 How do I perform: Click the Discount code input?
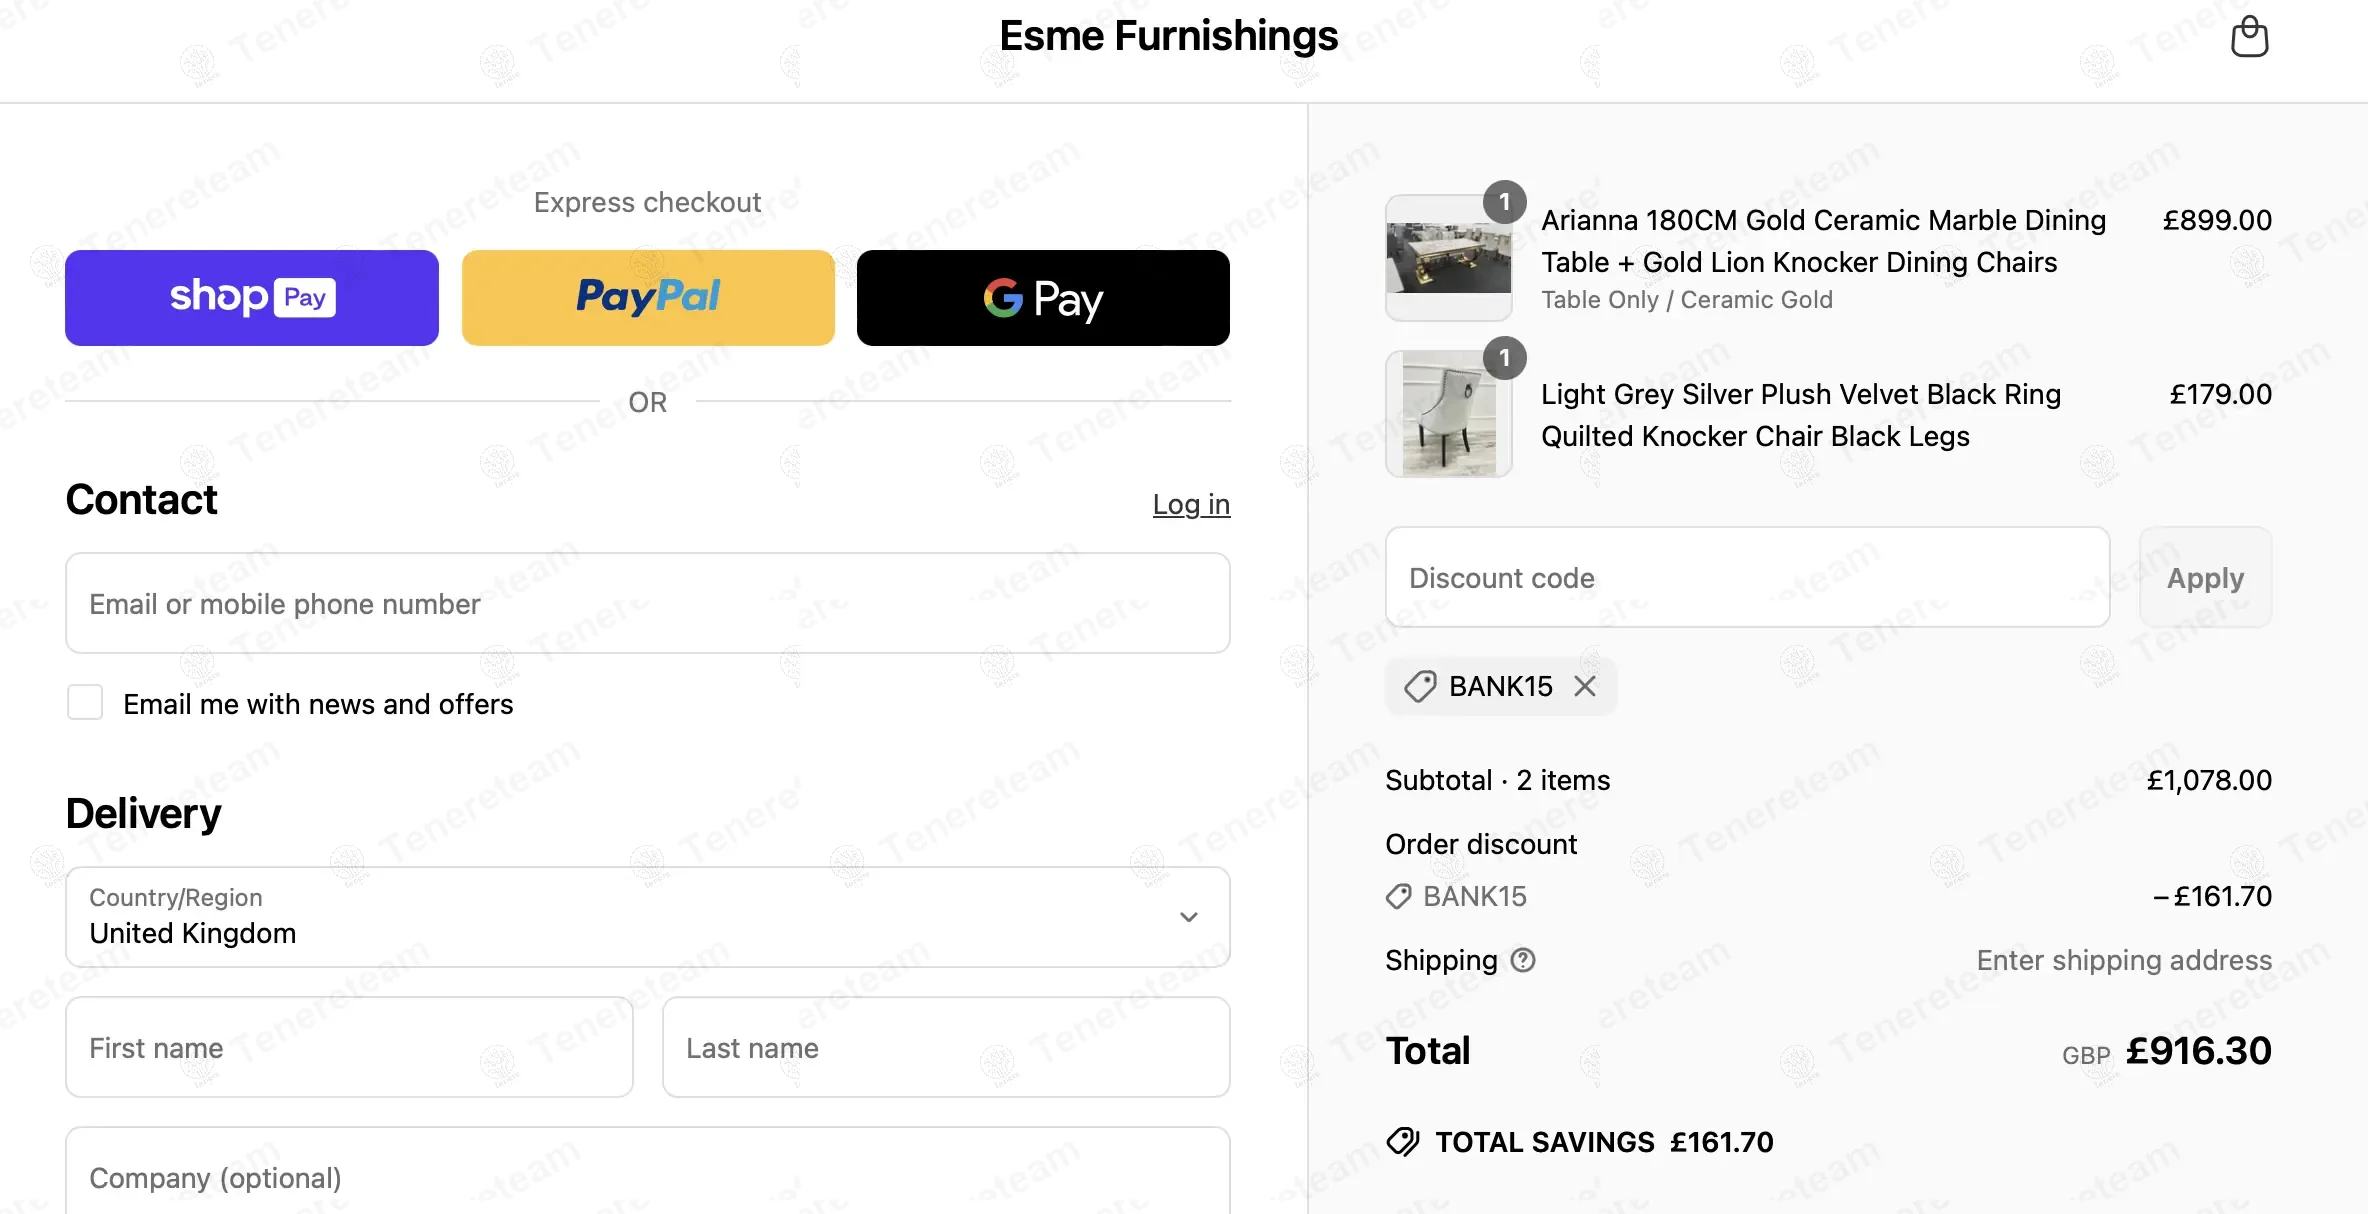tap(1747, 577)
